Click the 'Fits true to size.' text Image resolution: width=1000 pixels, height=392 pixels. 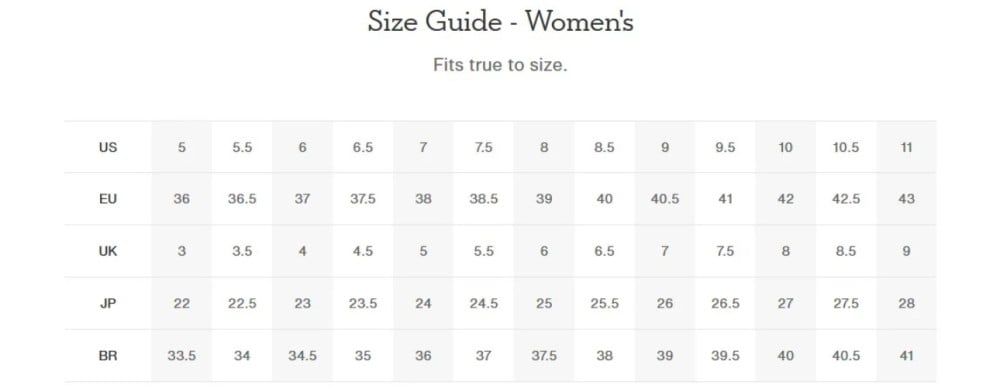coord(500,65)
